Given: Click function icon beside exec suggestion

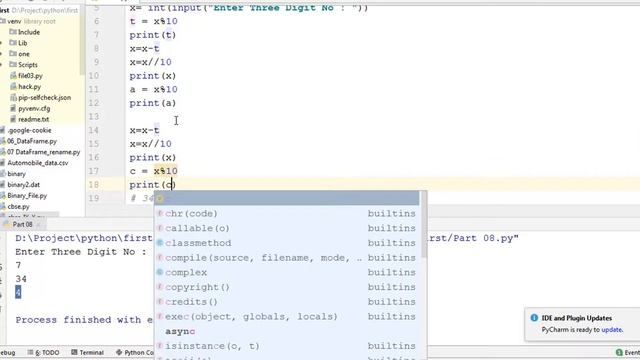Looking at the screenshot, I should point(160,316).
